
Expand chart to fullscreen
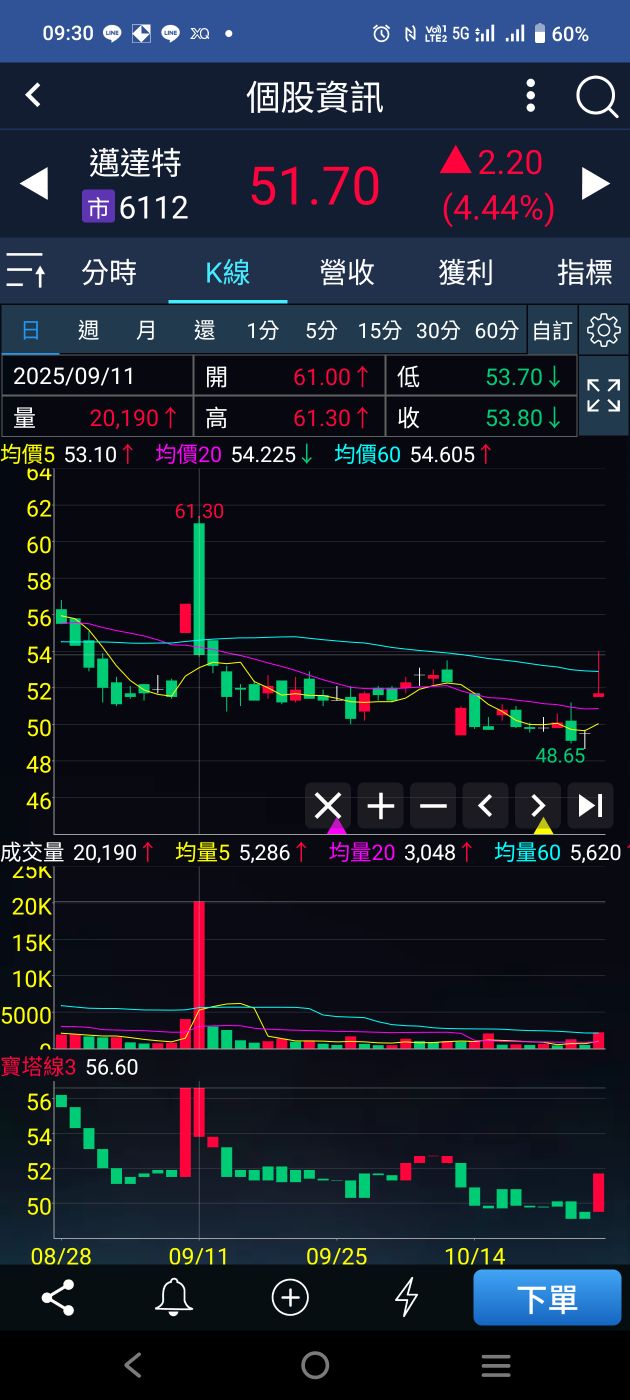(x=603, y=395)
